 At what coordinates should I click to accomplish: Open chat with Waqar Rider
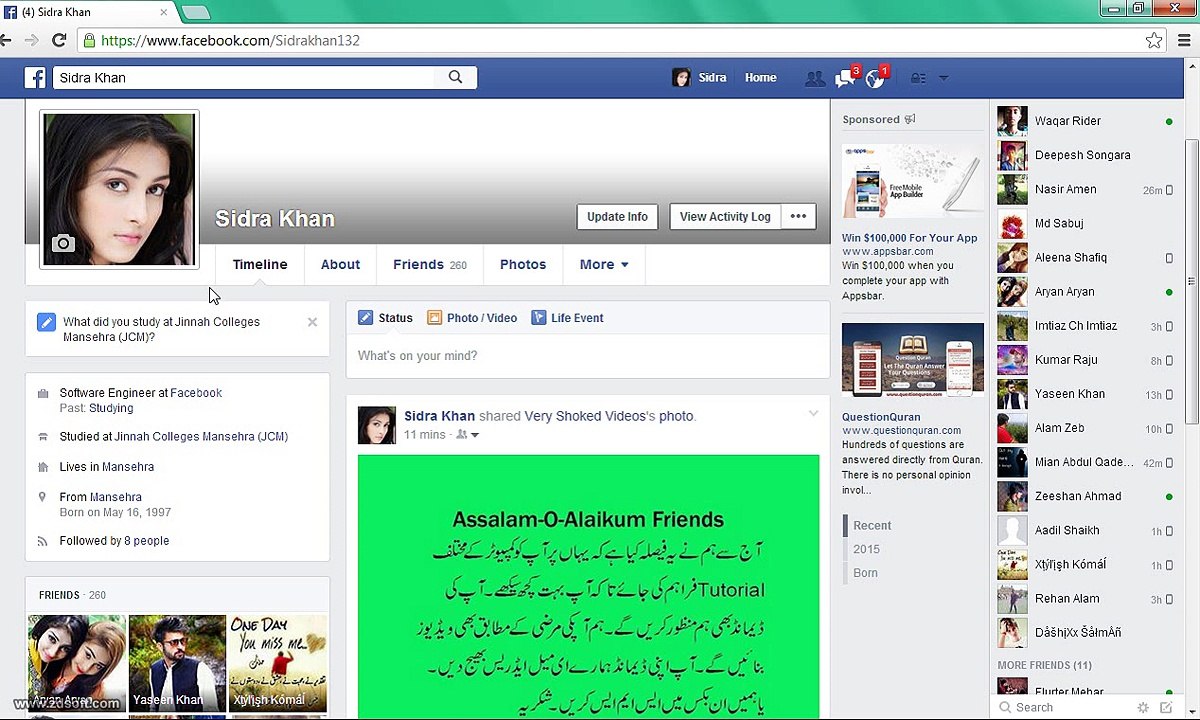tap(1086, 121)
